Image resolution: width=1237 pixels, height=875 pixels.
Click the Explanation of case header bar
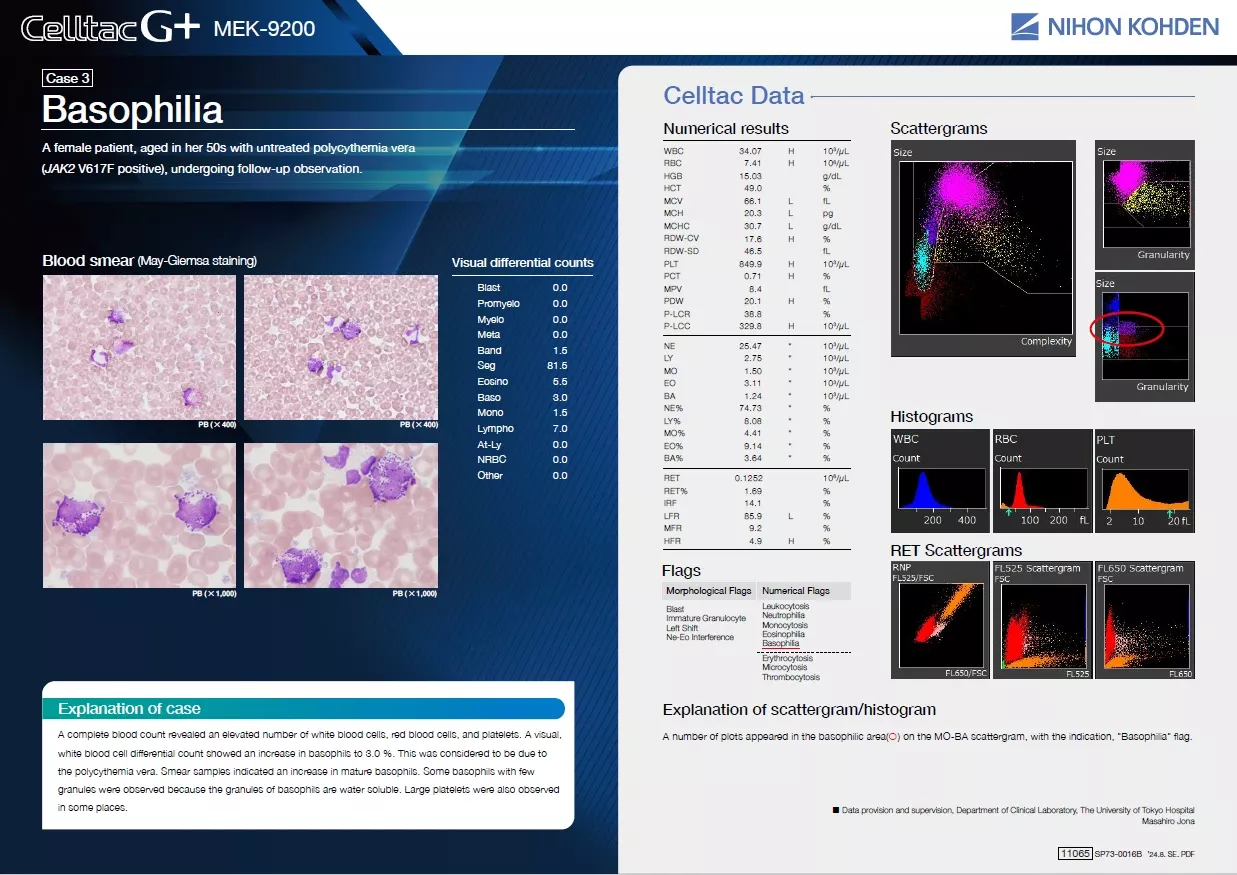point(303,709)
